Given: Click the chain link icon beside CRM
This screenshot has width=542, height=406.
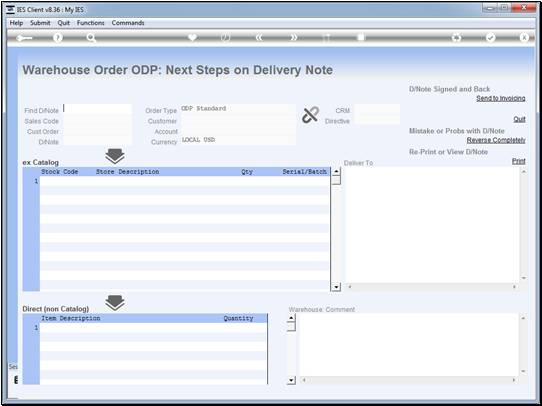Looking at the screenshot, I should click(x=310, y=115).
